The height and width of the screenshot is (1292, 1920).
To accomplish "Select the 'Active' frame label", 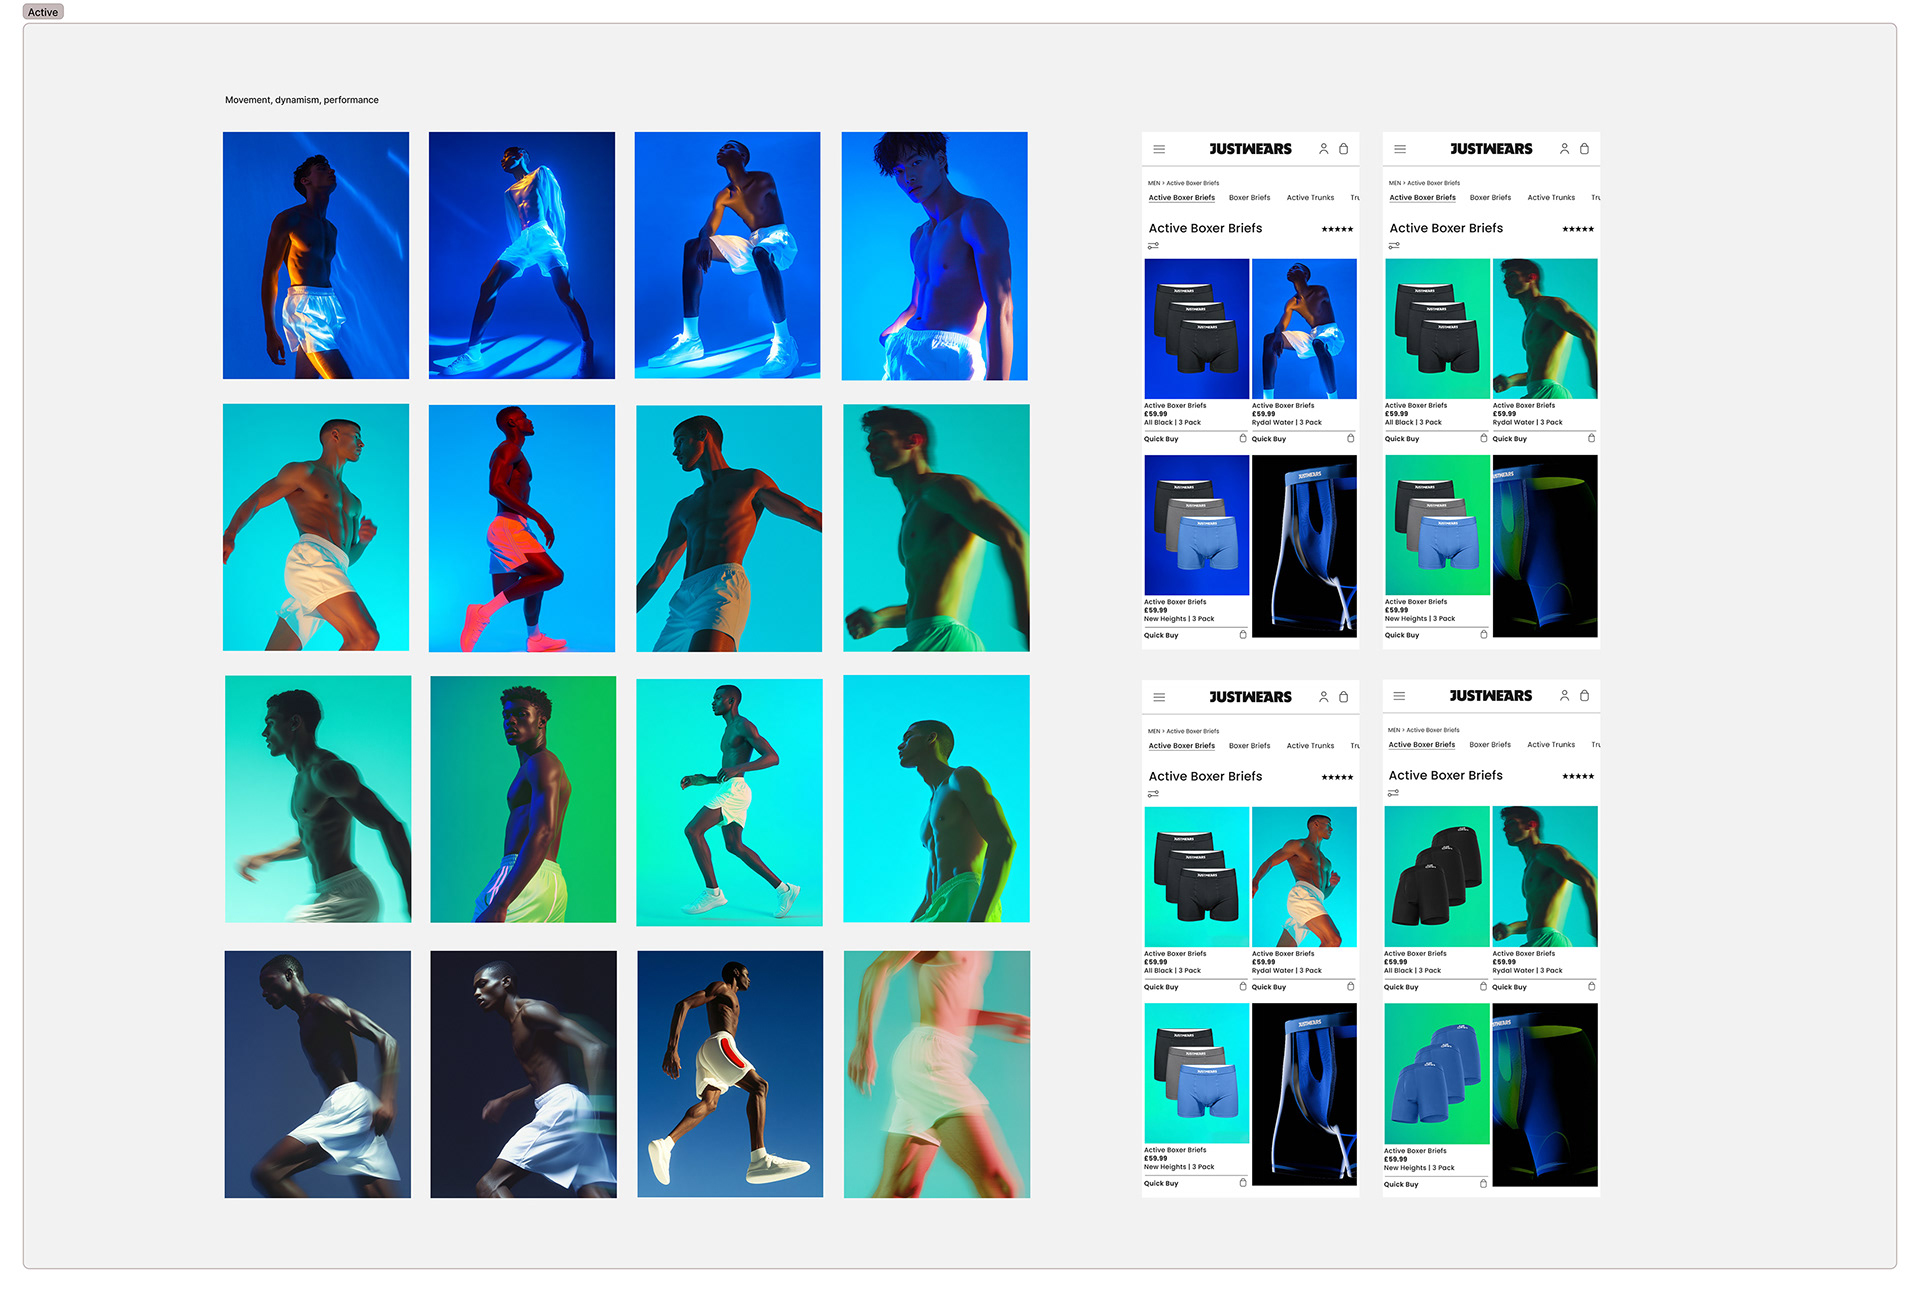I will pos(43,12).
